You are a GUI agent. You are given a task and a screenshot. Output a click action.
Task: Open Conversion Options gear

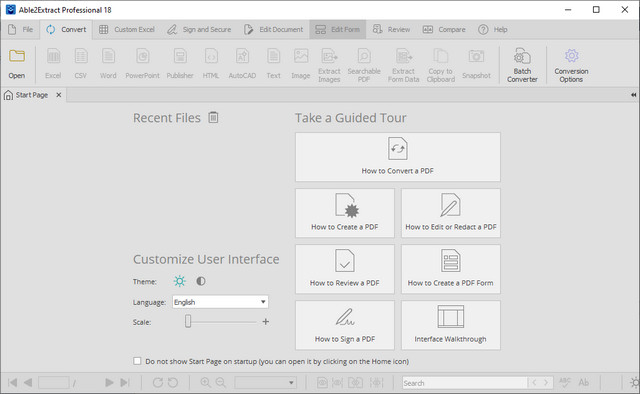(571, 65)
